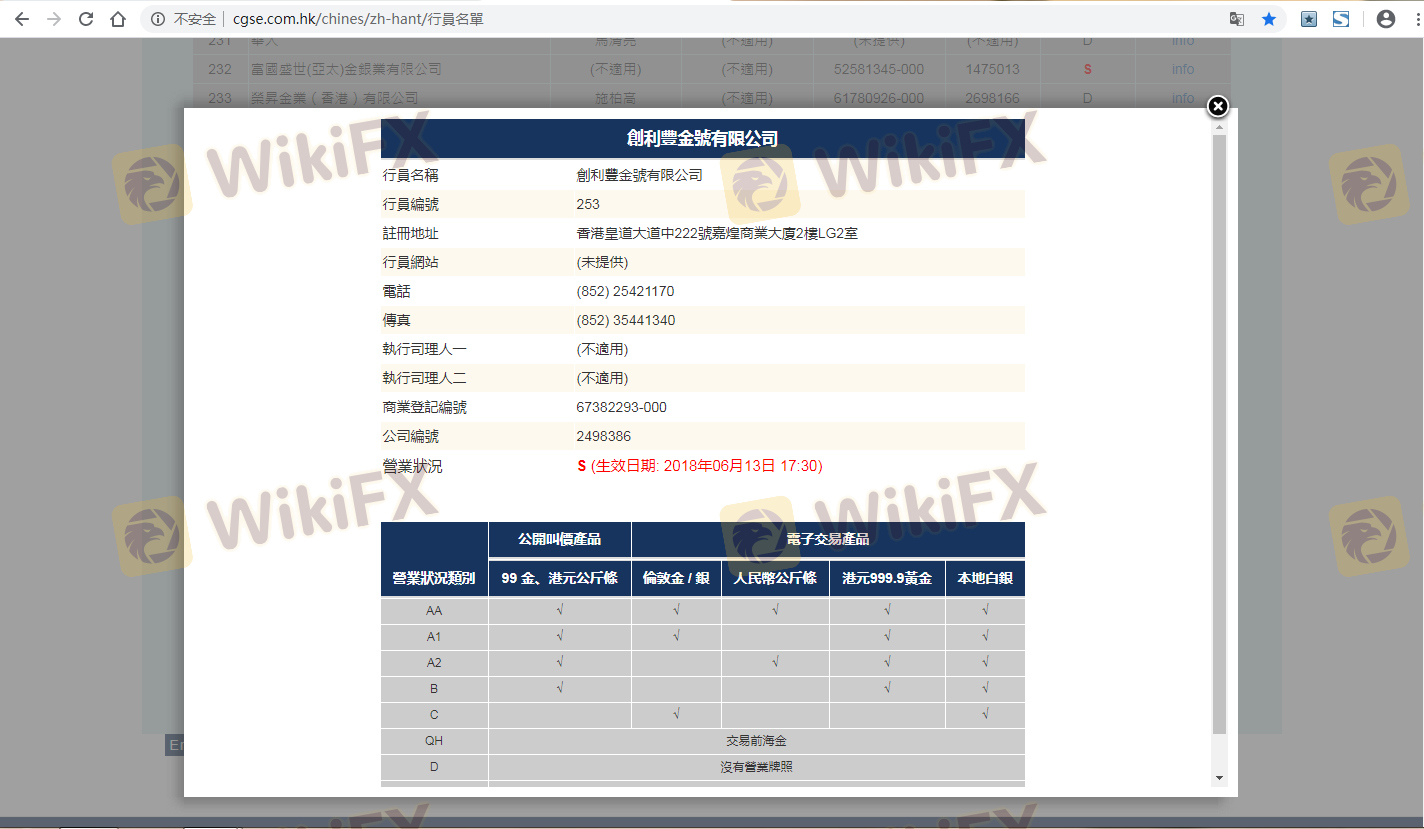The width and height of the screenshot is (1424, 829).
Task: Click the 倫敦金 / 銀 column header
Action: [x=676, y=578]
